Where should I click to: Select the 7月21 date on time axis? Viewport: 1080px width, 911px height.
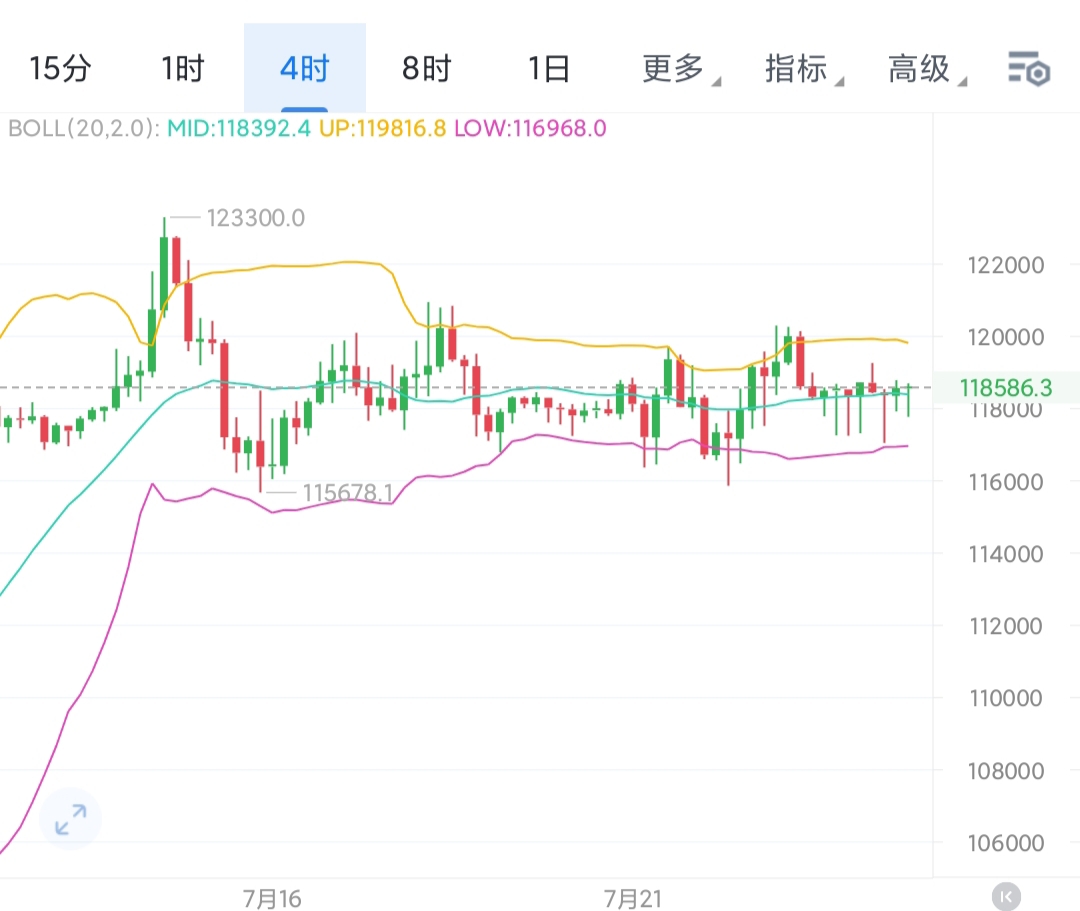coord(633,898)
